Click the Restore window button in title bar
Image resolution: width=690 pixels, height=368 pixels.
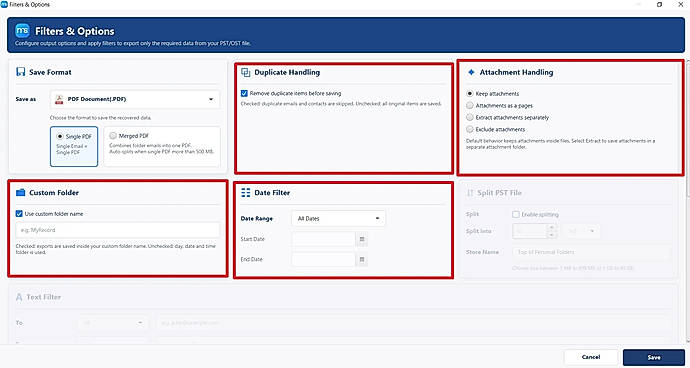click(x=659, y=4)
